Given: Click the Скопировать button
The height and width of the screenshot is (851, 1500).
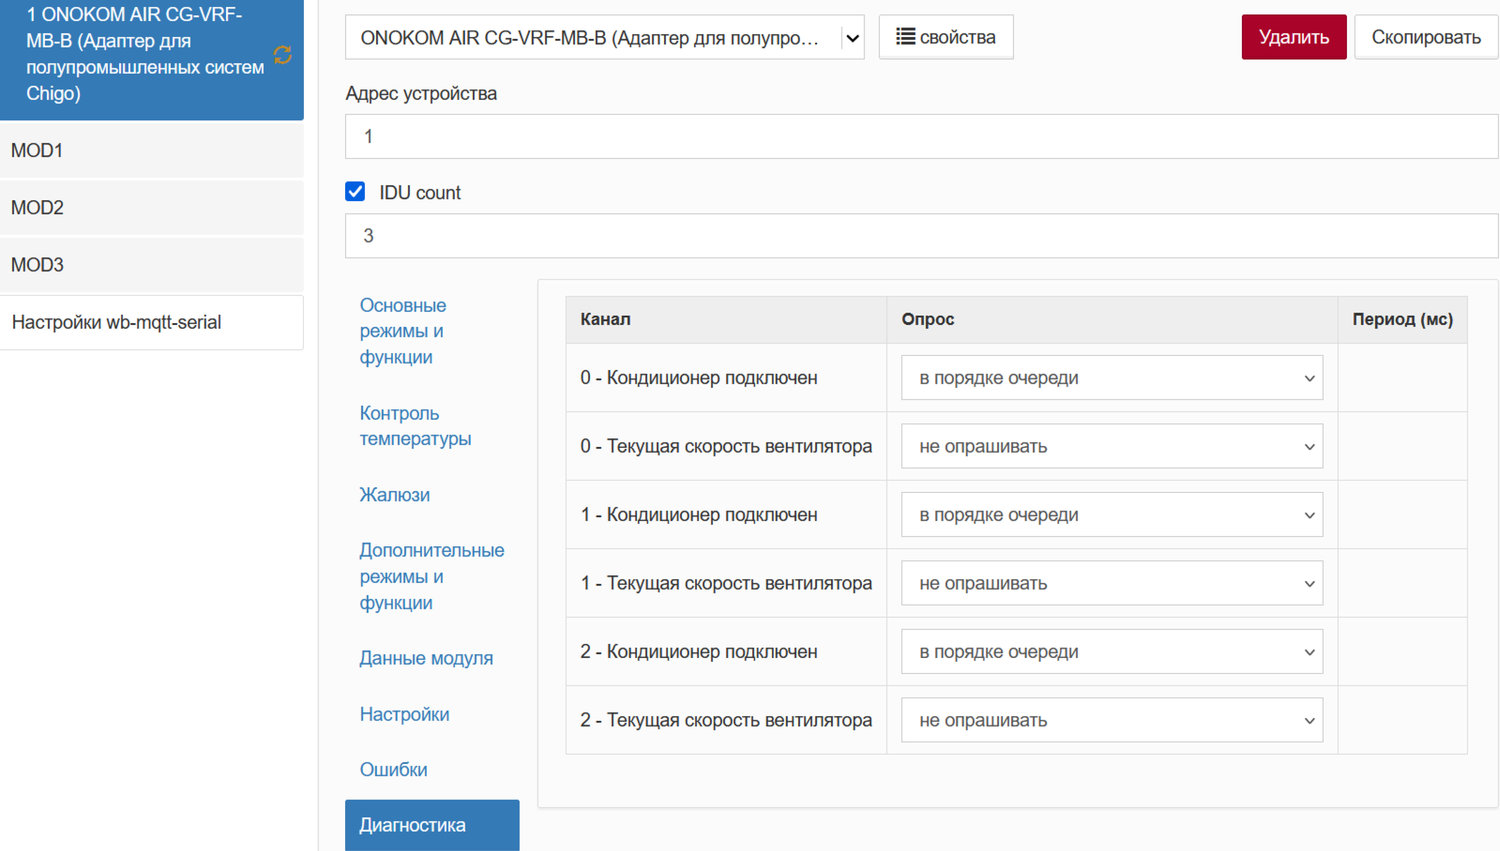Looking at the screenshot, I should [1425, 37].
